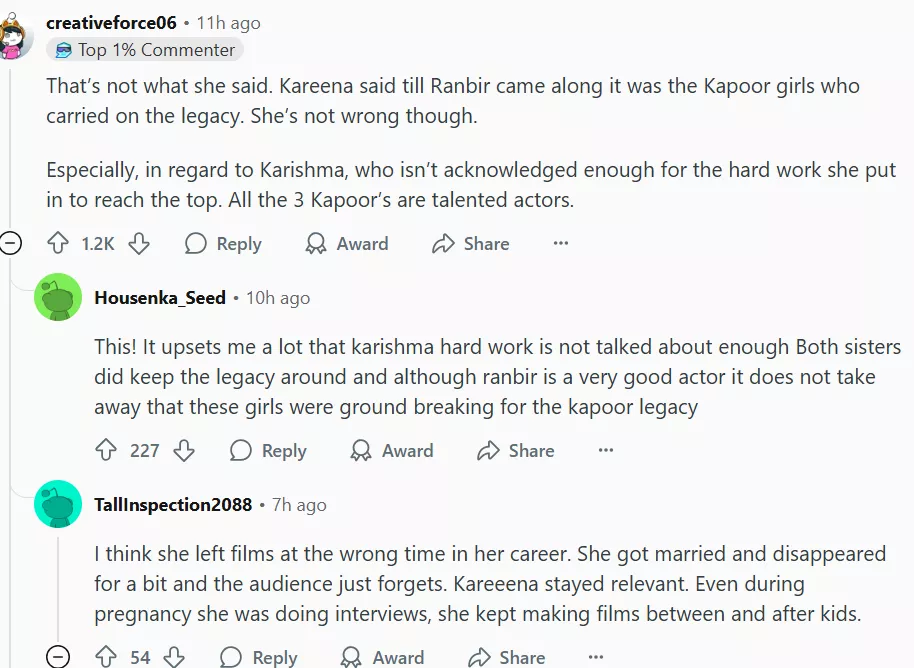Upvote Housenka_Seed's comment
The width and height of the screenshot is (914, 668).
tap(106, 451)
